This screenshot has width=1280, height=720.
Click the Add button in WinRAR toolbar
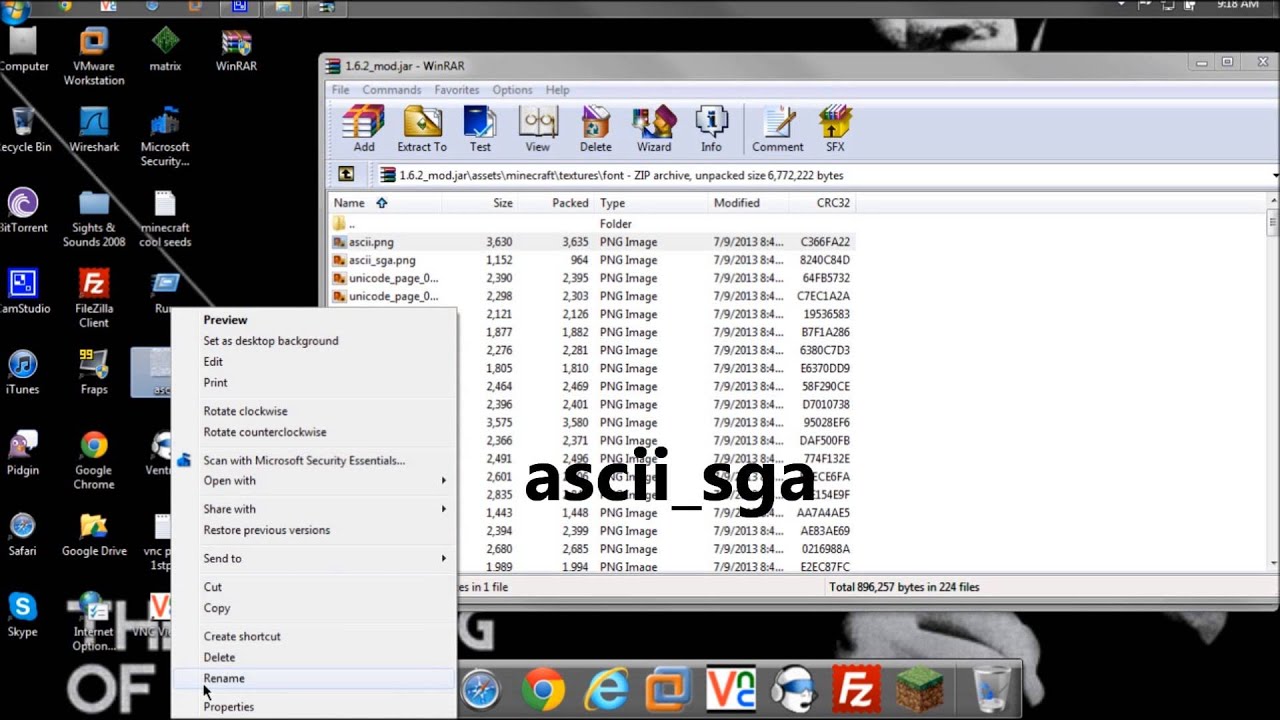363,129
